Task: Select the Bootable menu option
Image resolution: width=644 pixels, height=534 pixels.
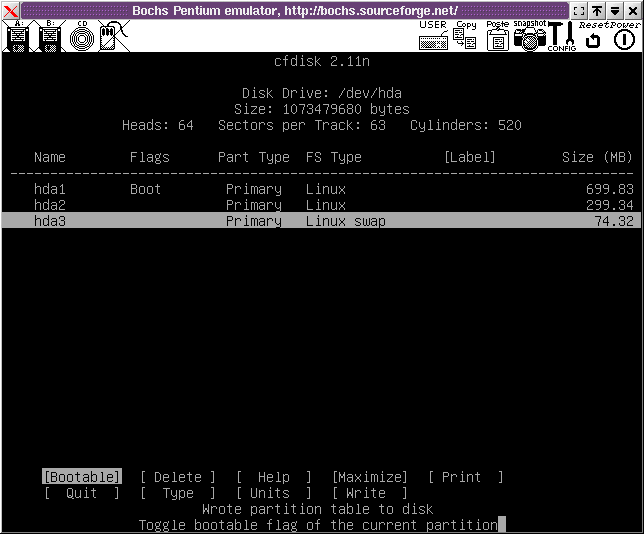Action: pos(82,477)
